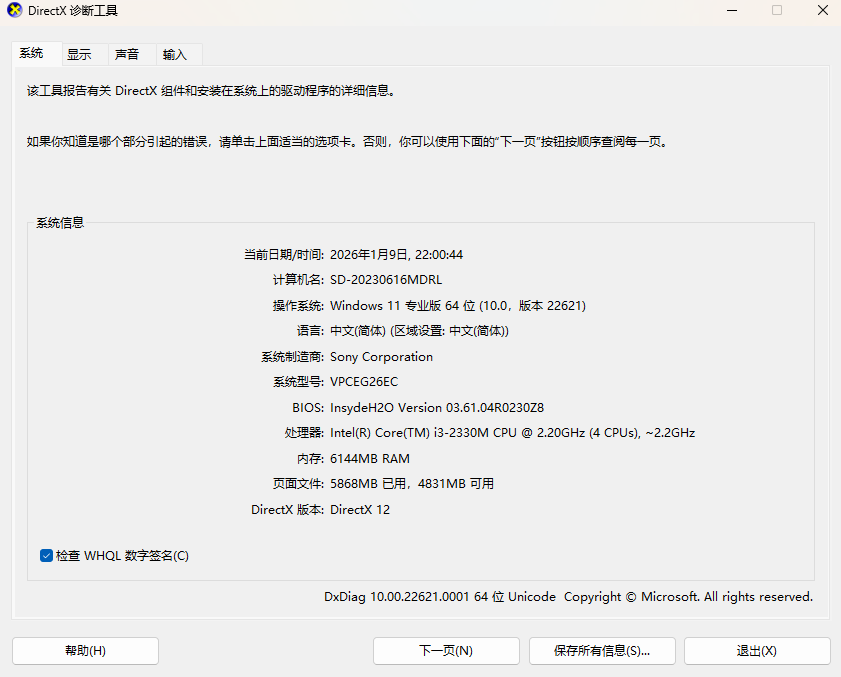
Task: Click the 当前日期/时间 label
Action: (284, 255)
